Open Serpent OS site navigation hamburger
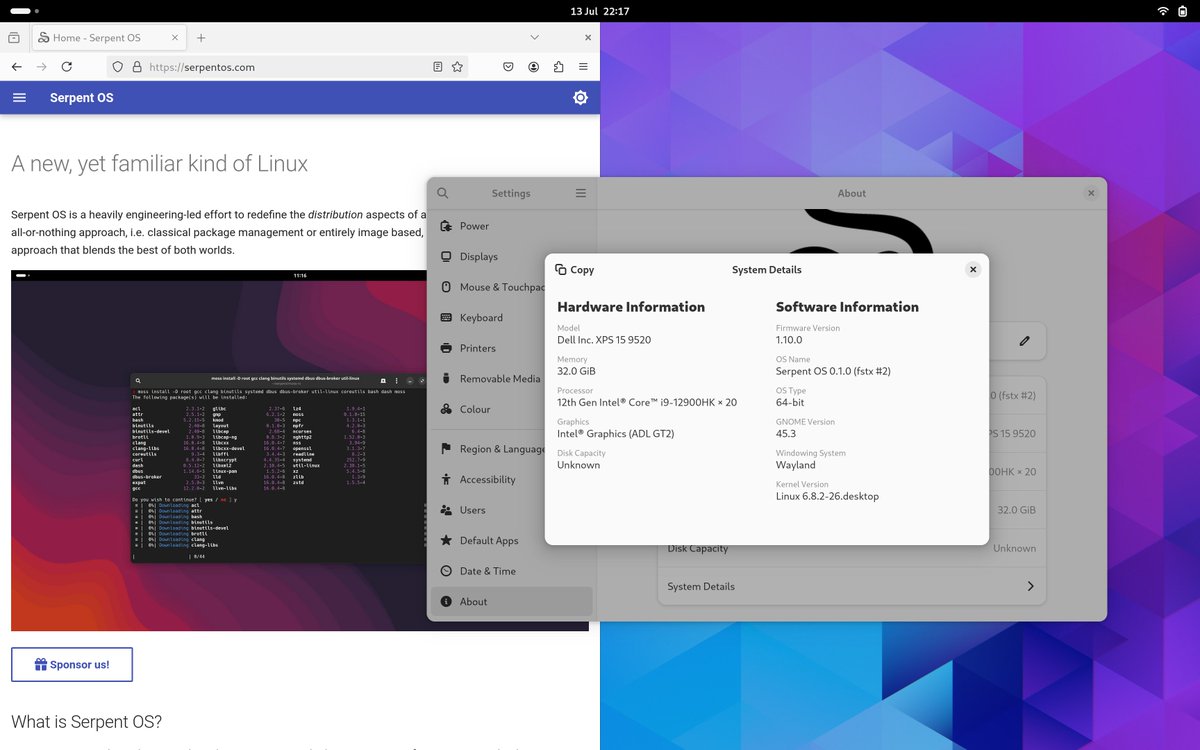 coord(19,98)
